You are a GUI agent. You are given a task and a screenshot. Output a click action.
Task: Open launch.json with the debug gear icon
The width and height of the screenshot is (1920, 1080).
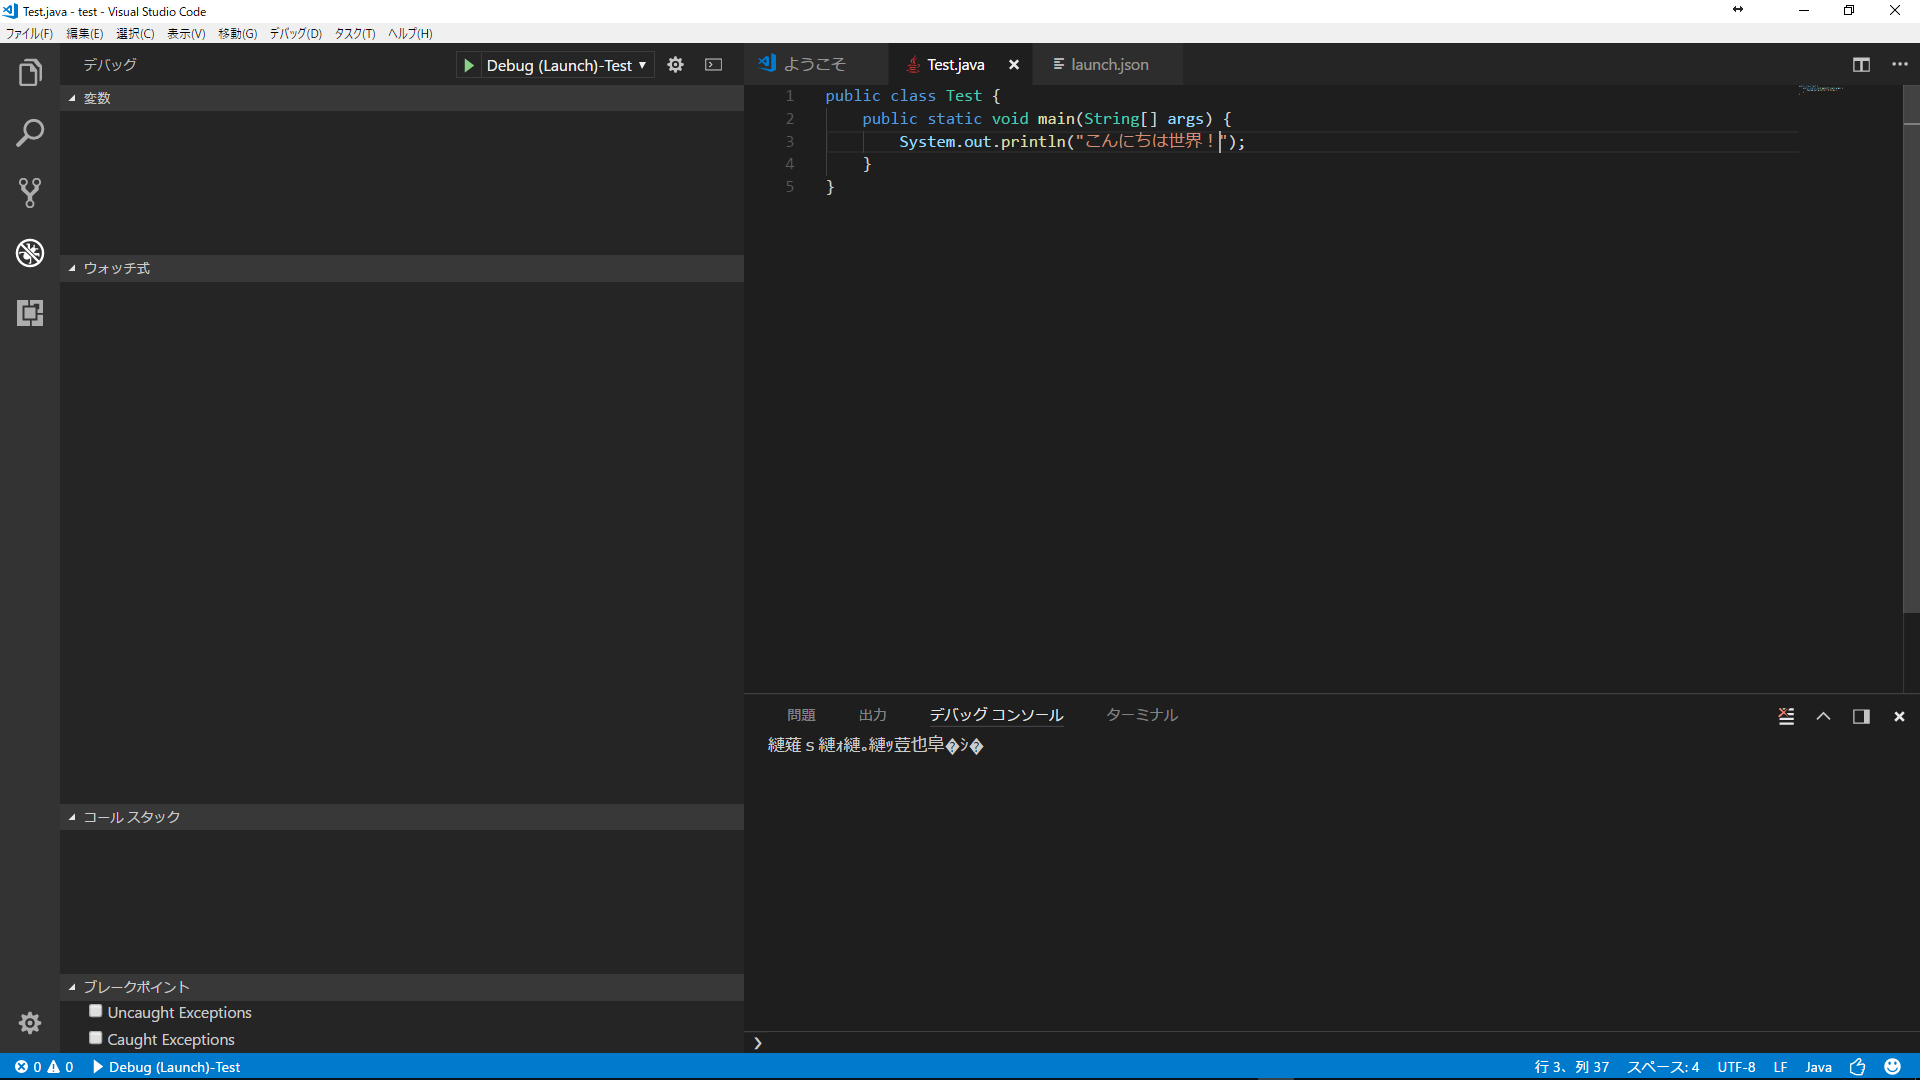click(x=676, y=65)
